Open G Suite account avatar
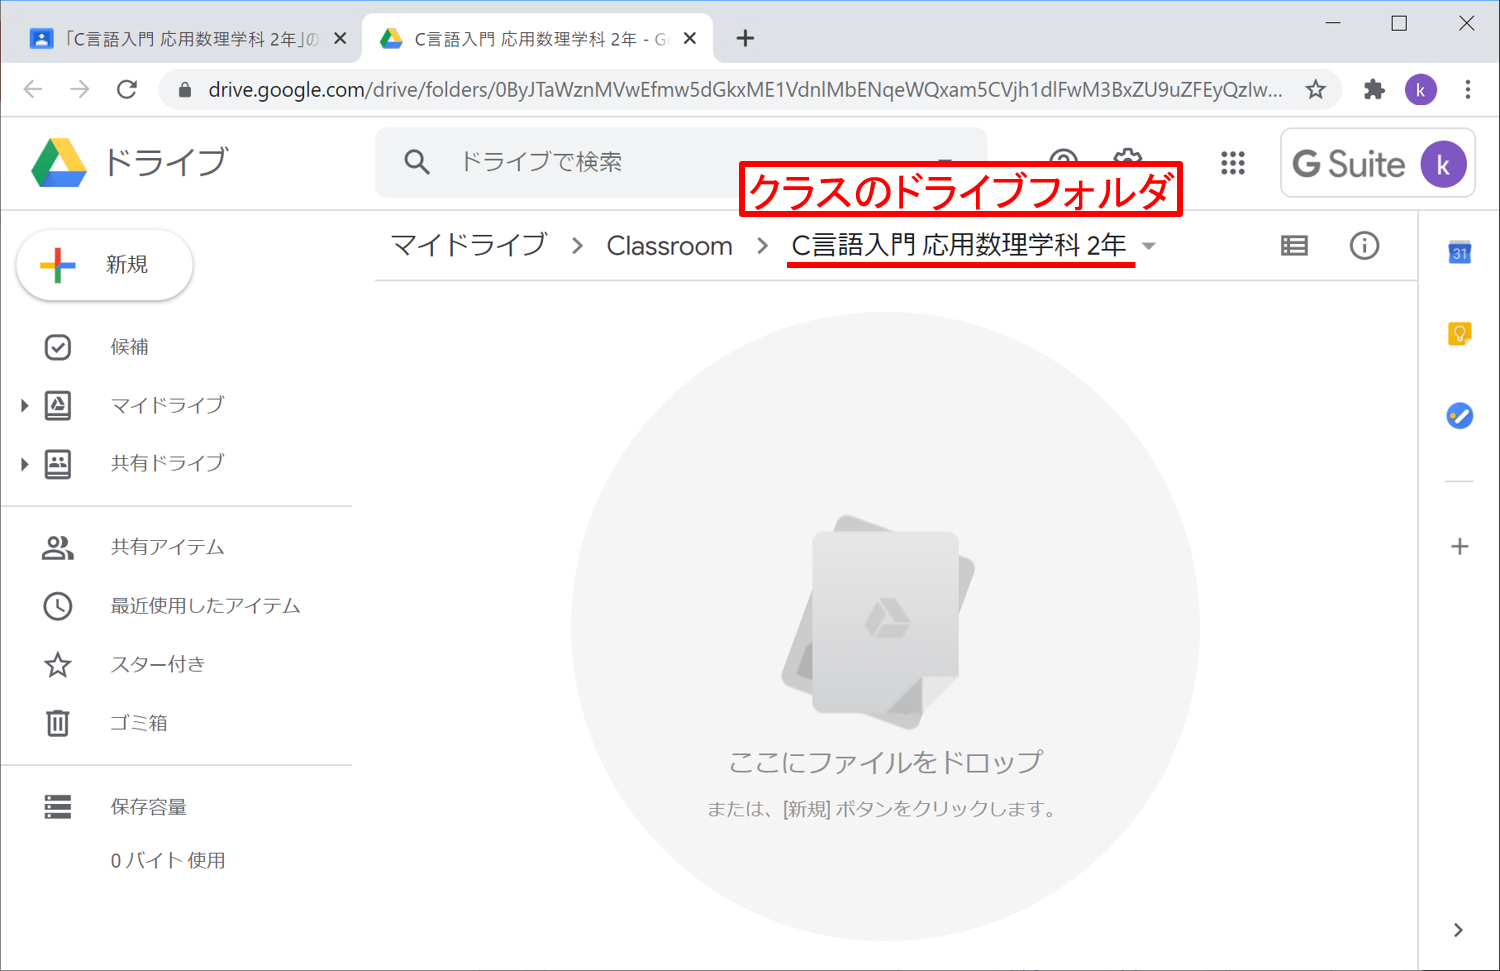1500x971 pixels. click(x=1443, y=165)
